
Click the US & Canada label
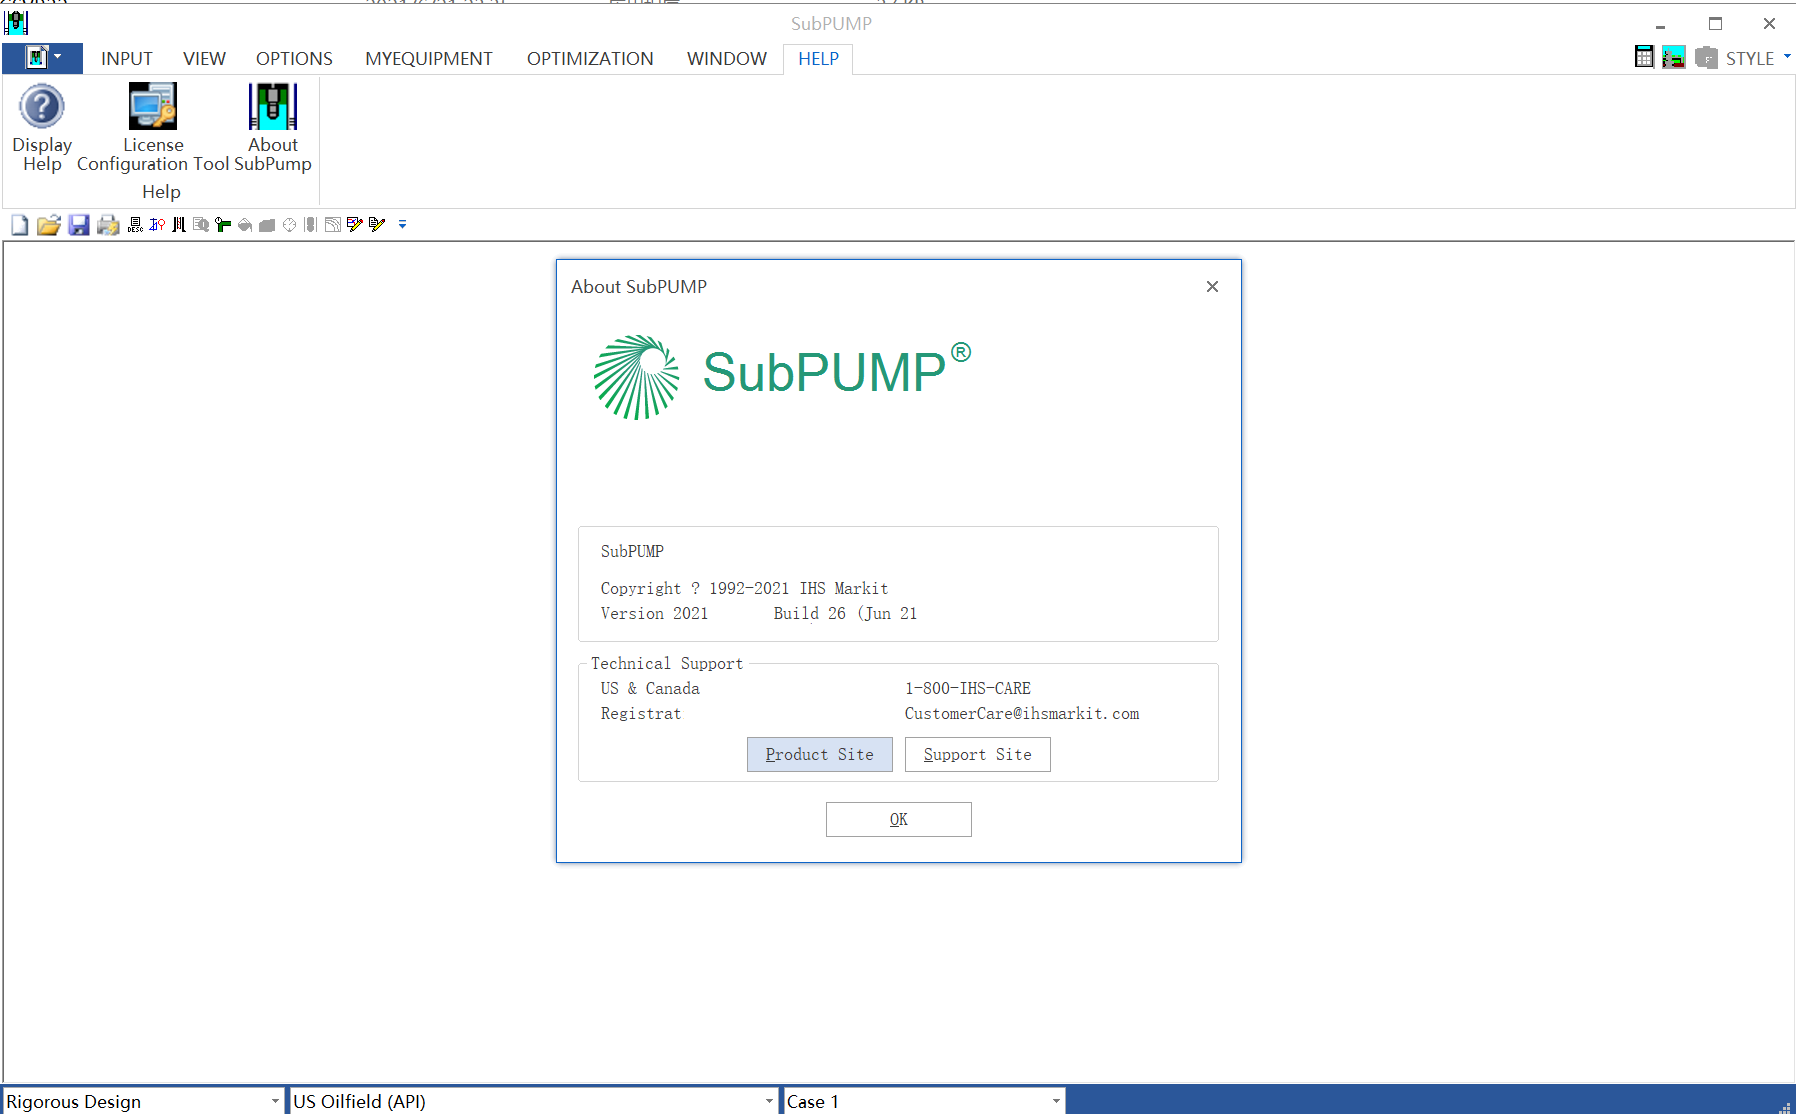[x=650, y=689]
